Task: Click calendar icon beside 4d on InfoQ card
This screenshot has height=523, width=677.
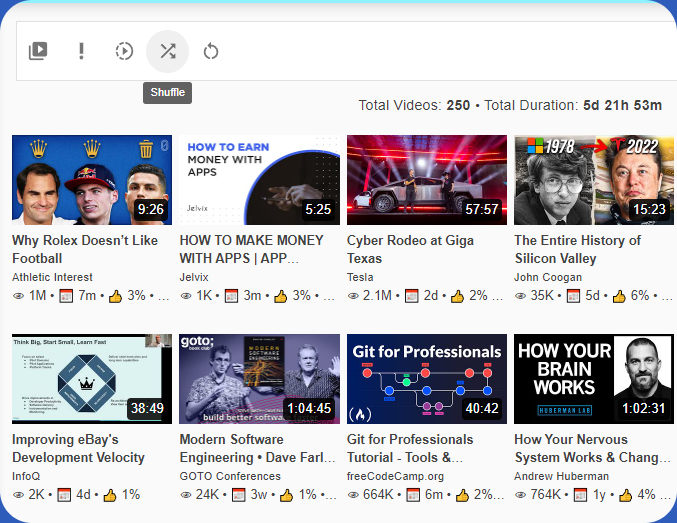Action: (x=64, y=495)
